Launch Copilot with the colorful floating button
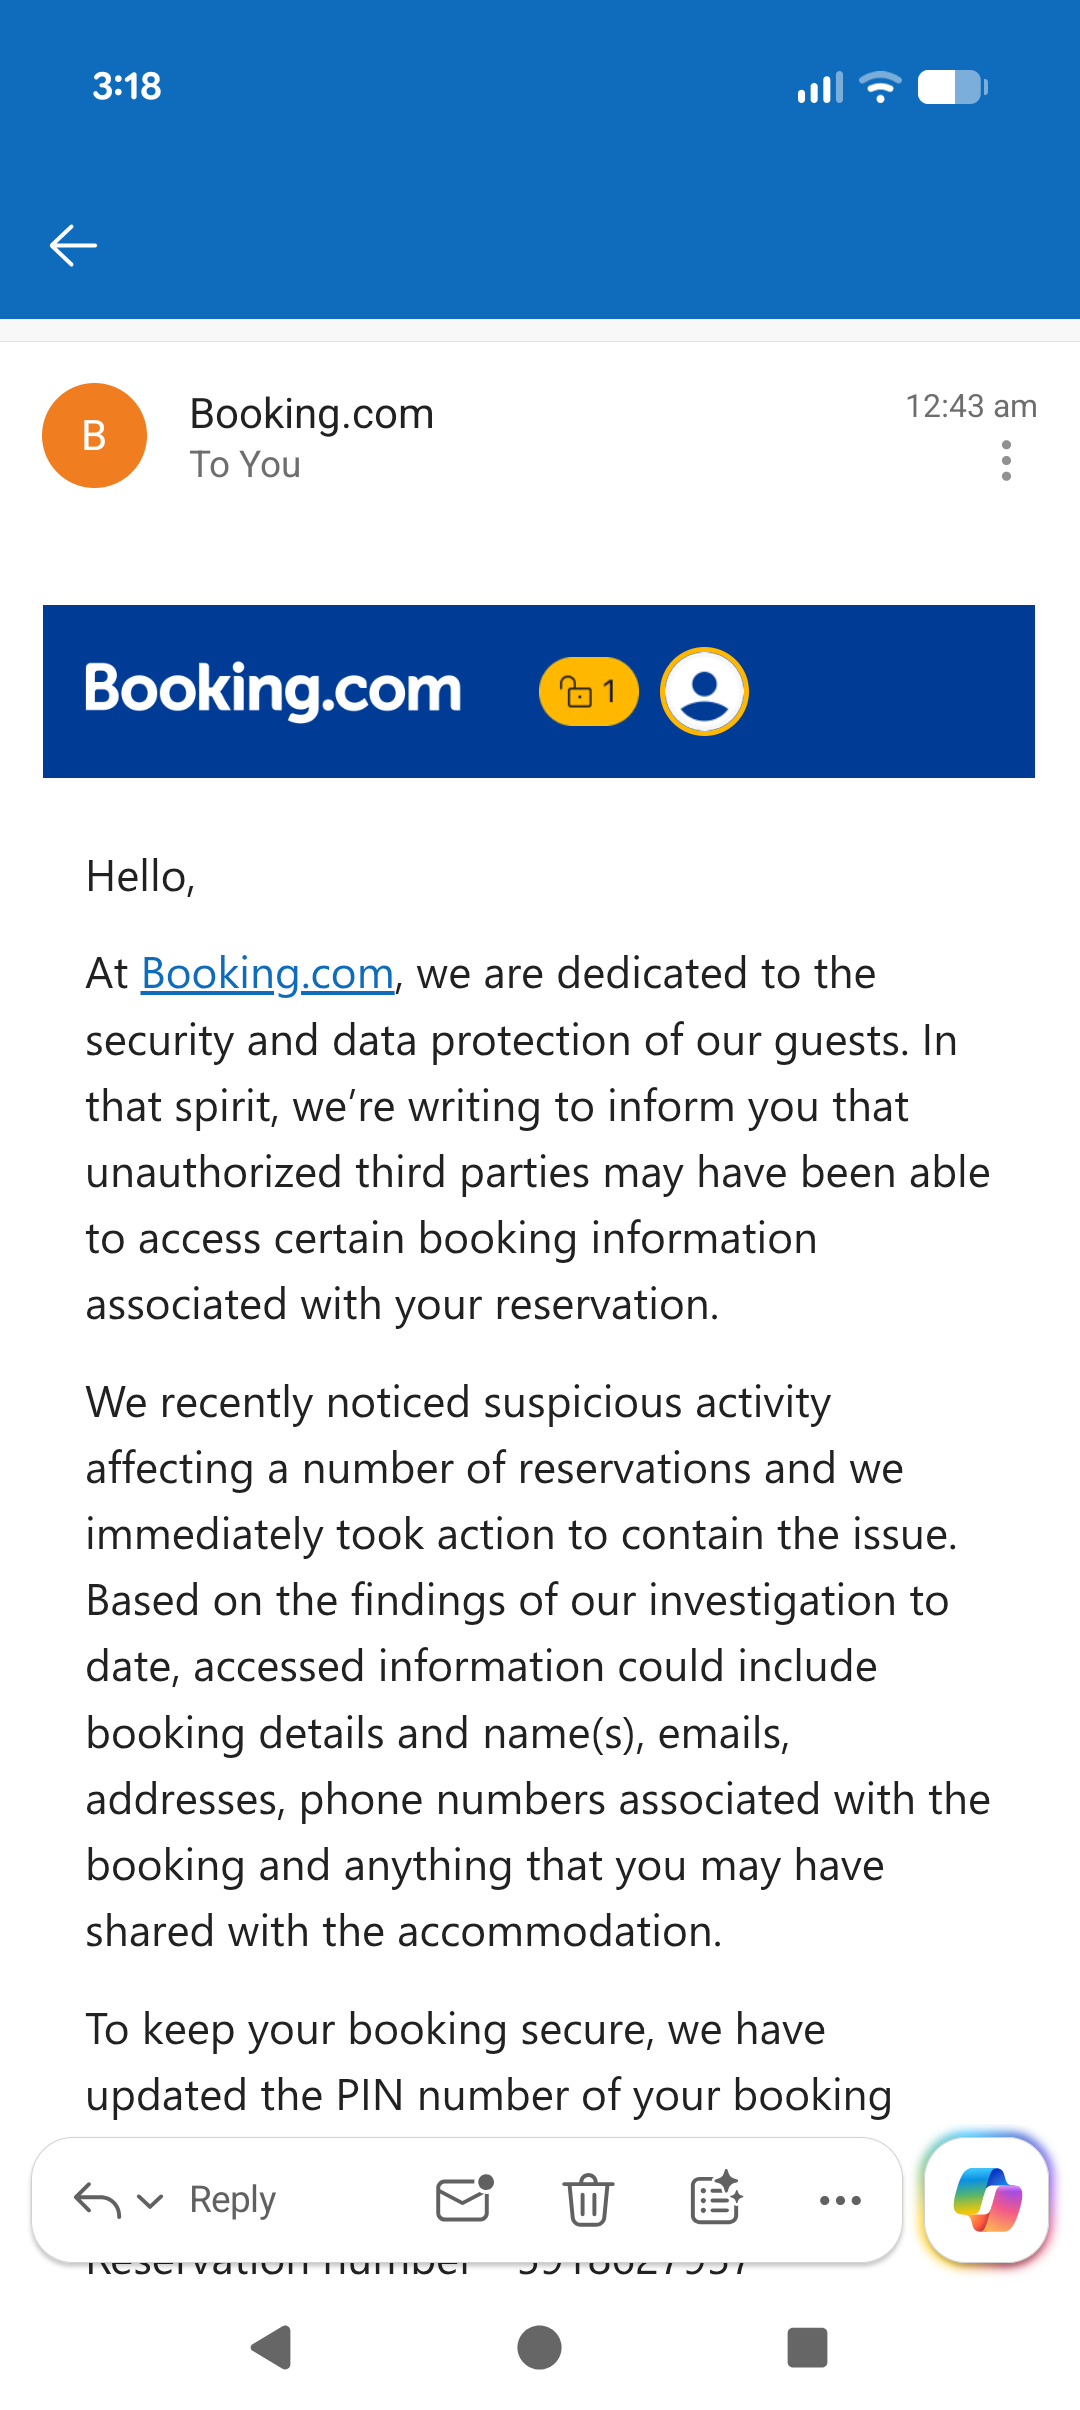The width and height of the screenshot is (1080, 2410). tap(987, 2200)
